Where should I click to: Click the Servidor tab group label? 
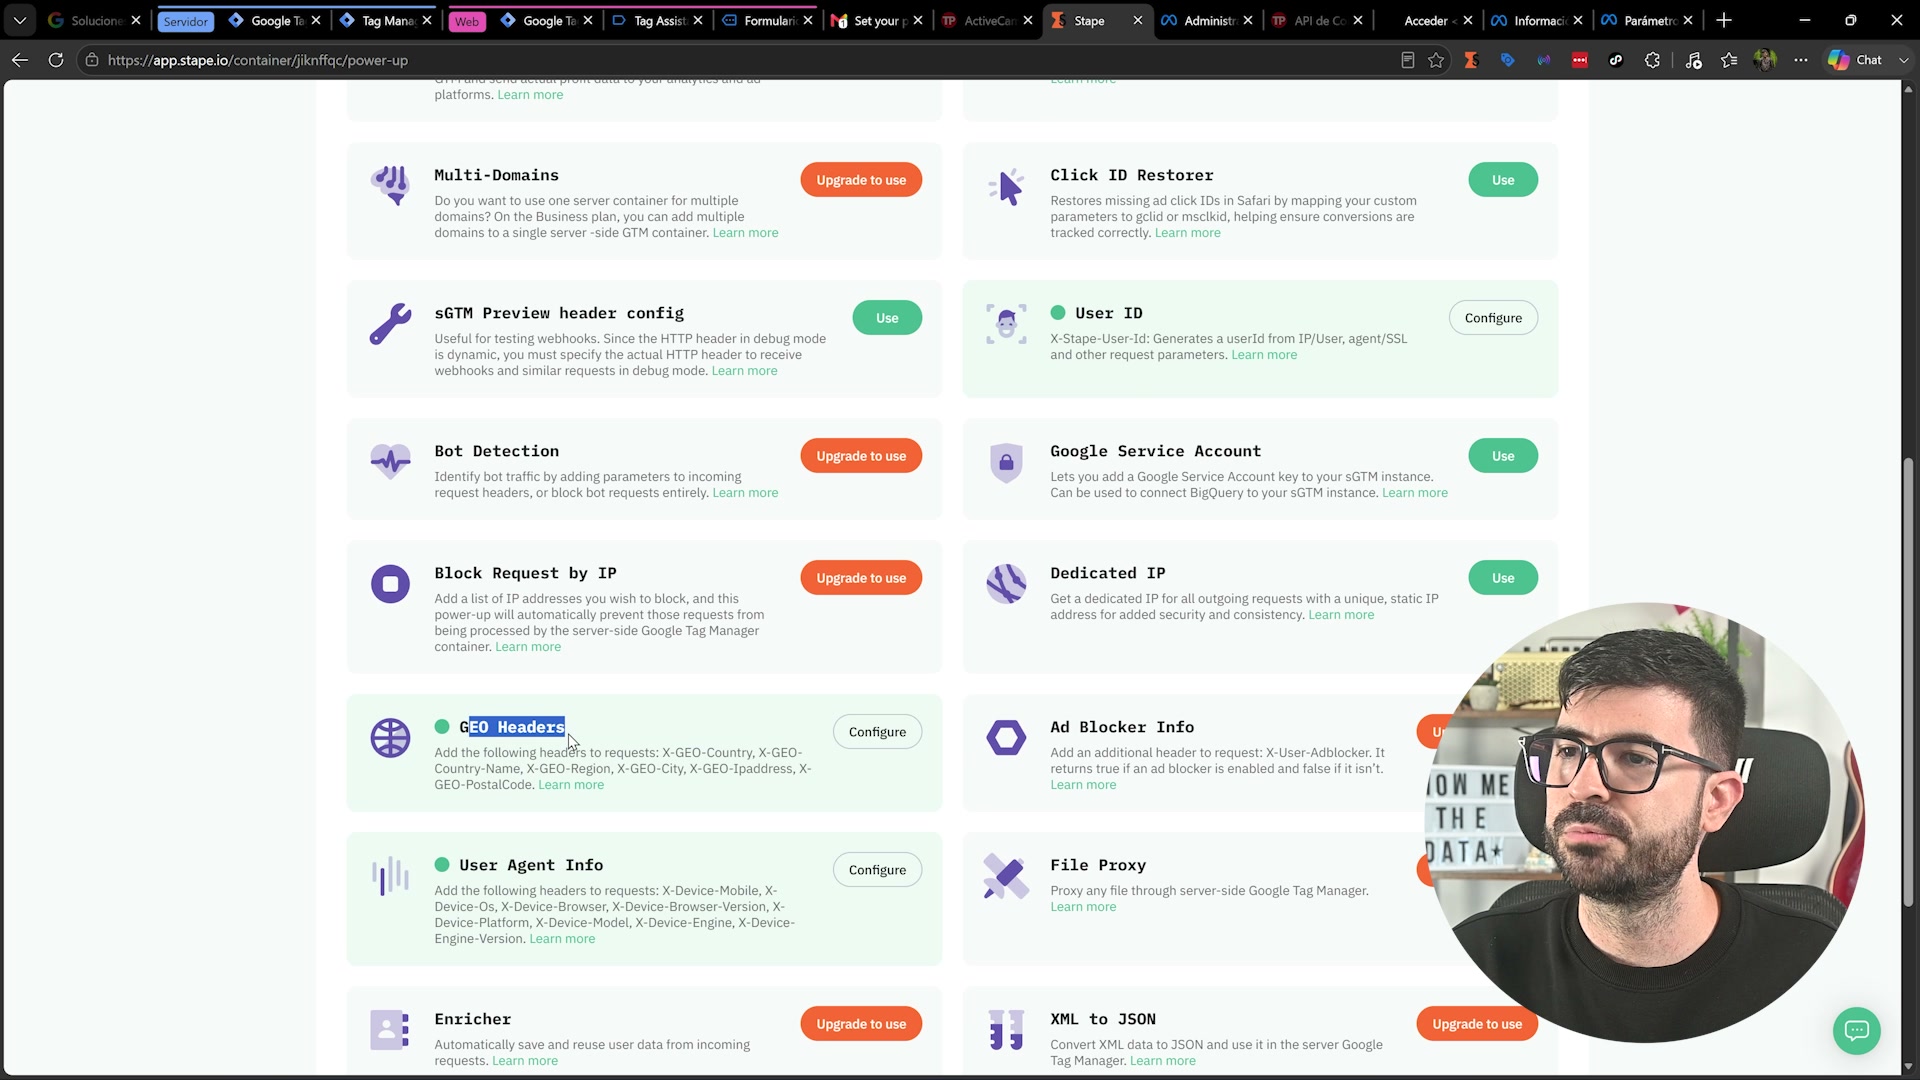[186, 21]
